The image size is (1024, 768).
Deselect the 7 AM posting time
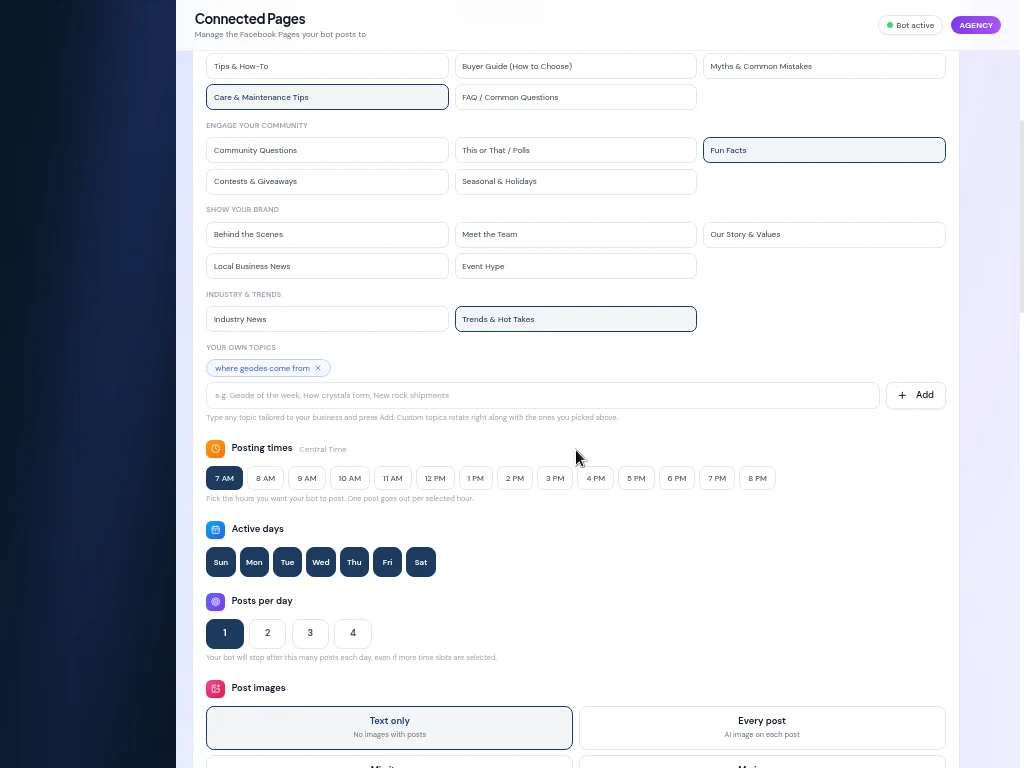pyautogui.click(x=225, y=478)
